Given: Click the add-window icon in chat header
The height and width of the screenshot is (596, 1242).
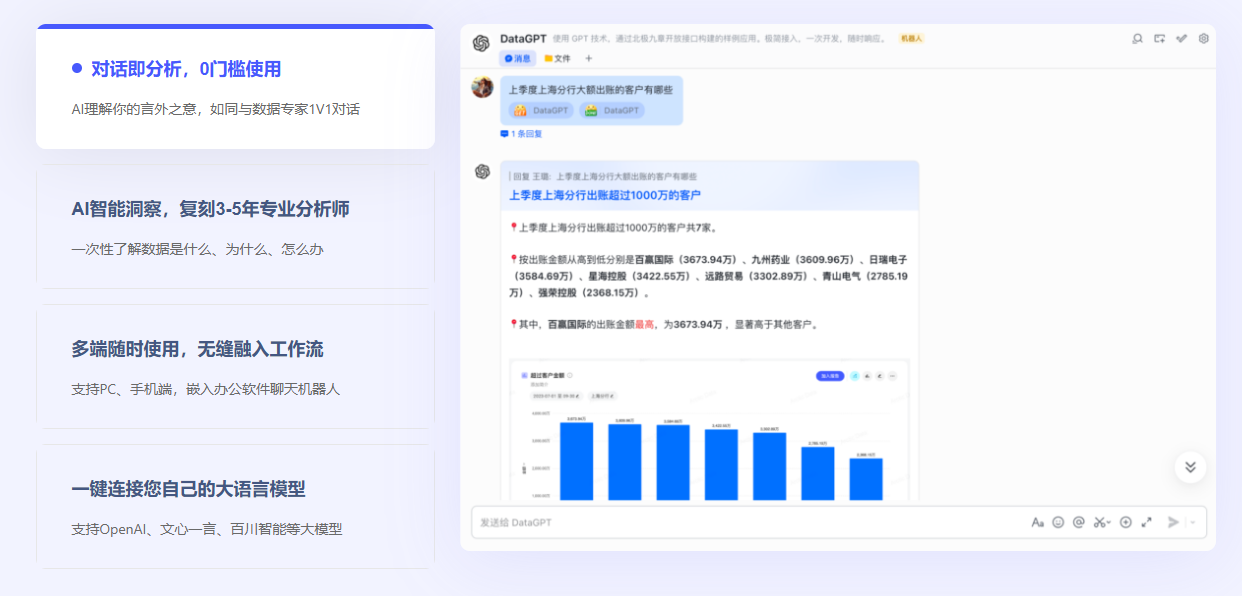Looking at the screenshot, I should point(1159,38).
